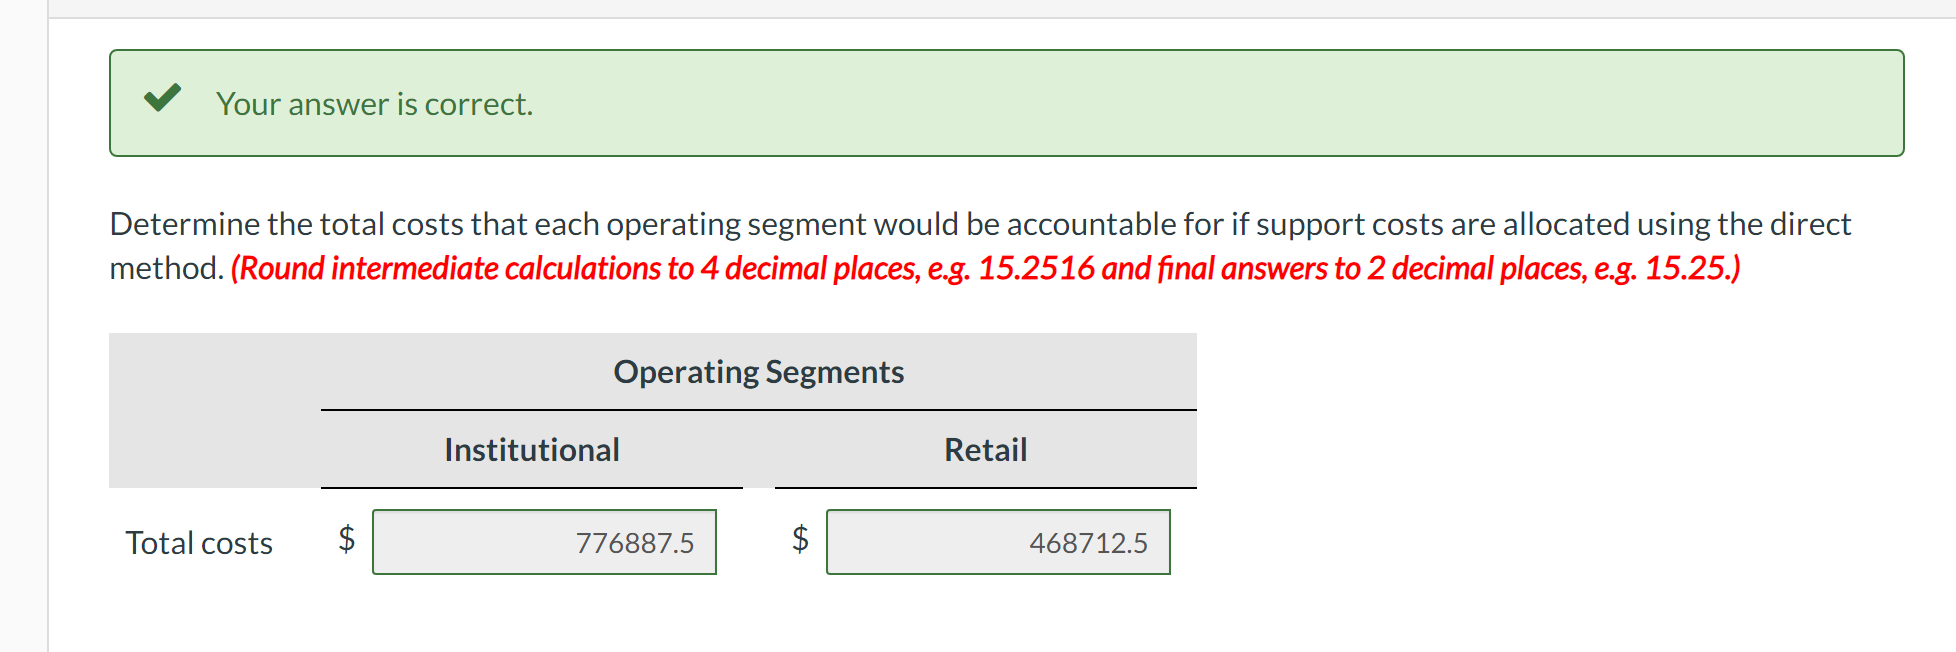Select the value 776887.5 in Institutional field

pyautogui.click(x=635, y=543)
